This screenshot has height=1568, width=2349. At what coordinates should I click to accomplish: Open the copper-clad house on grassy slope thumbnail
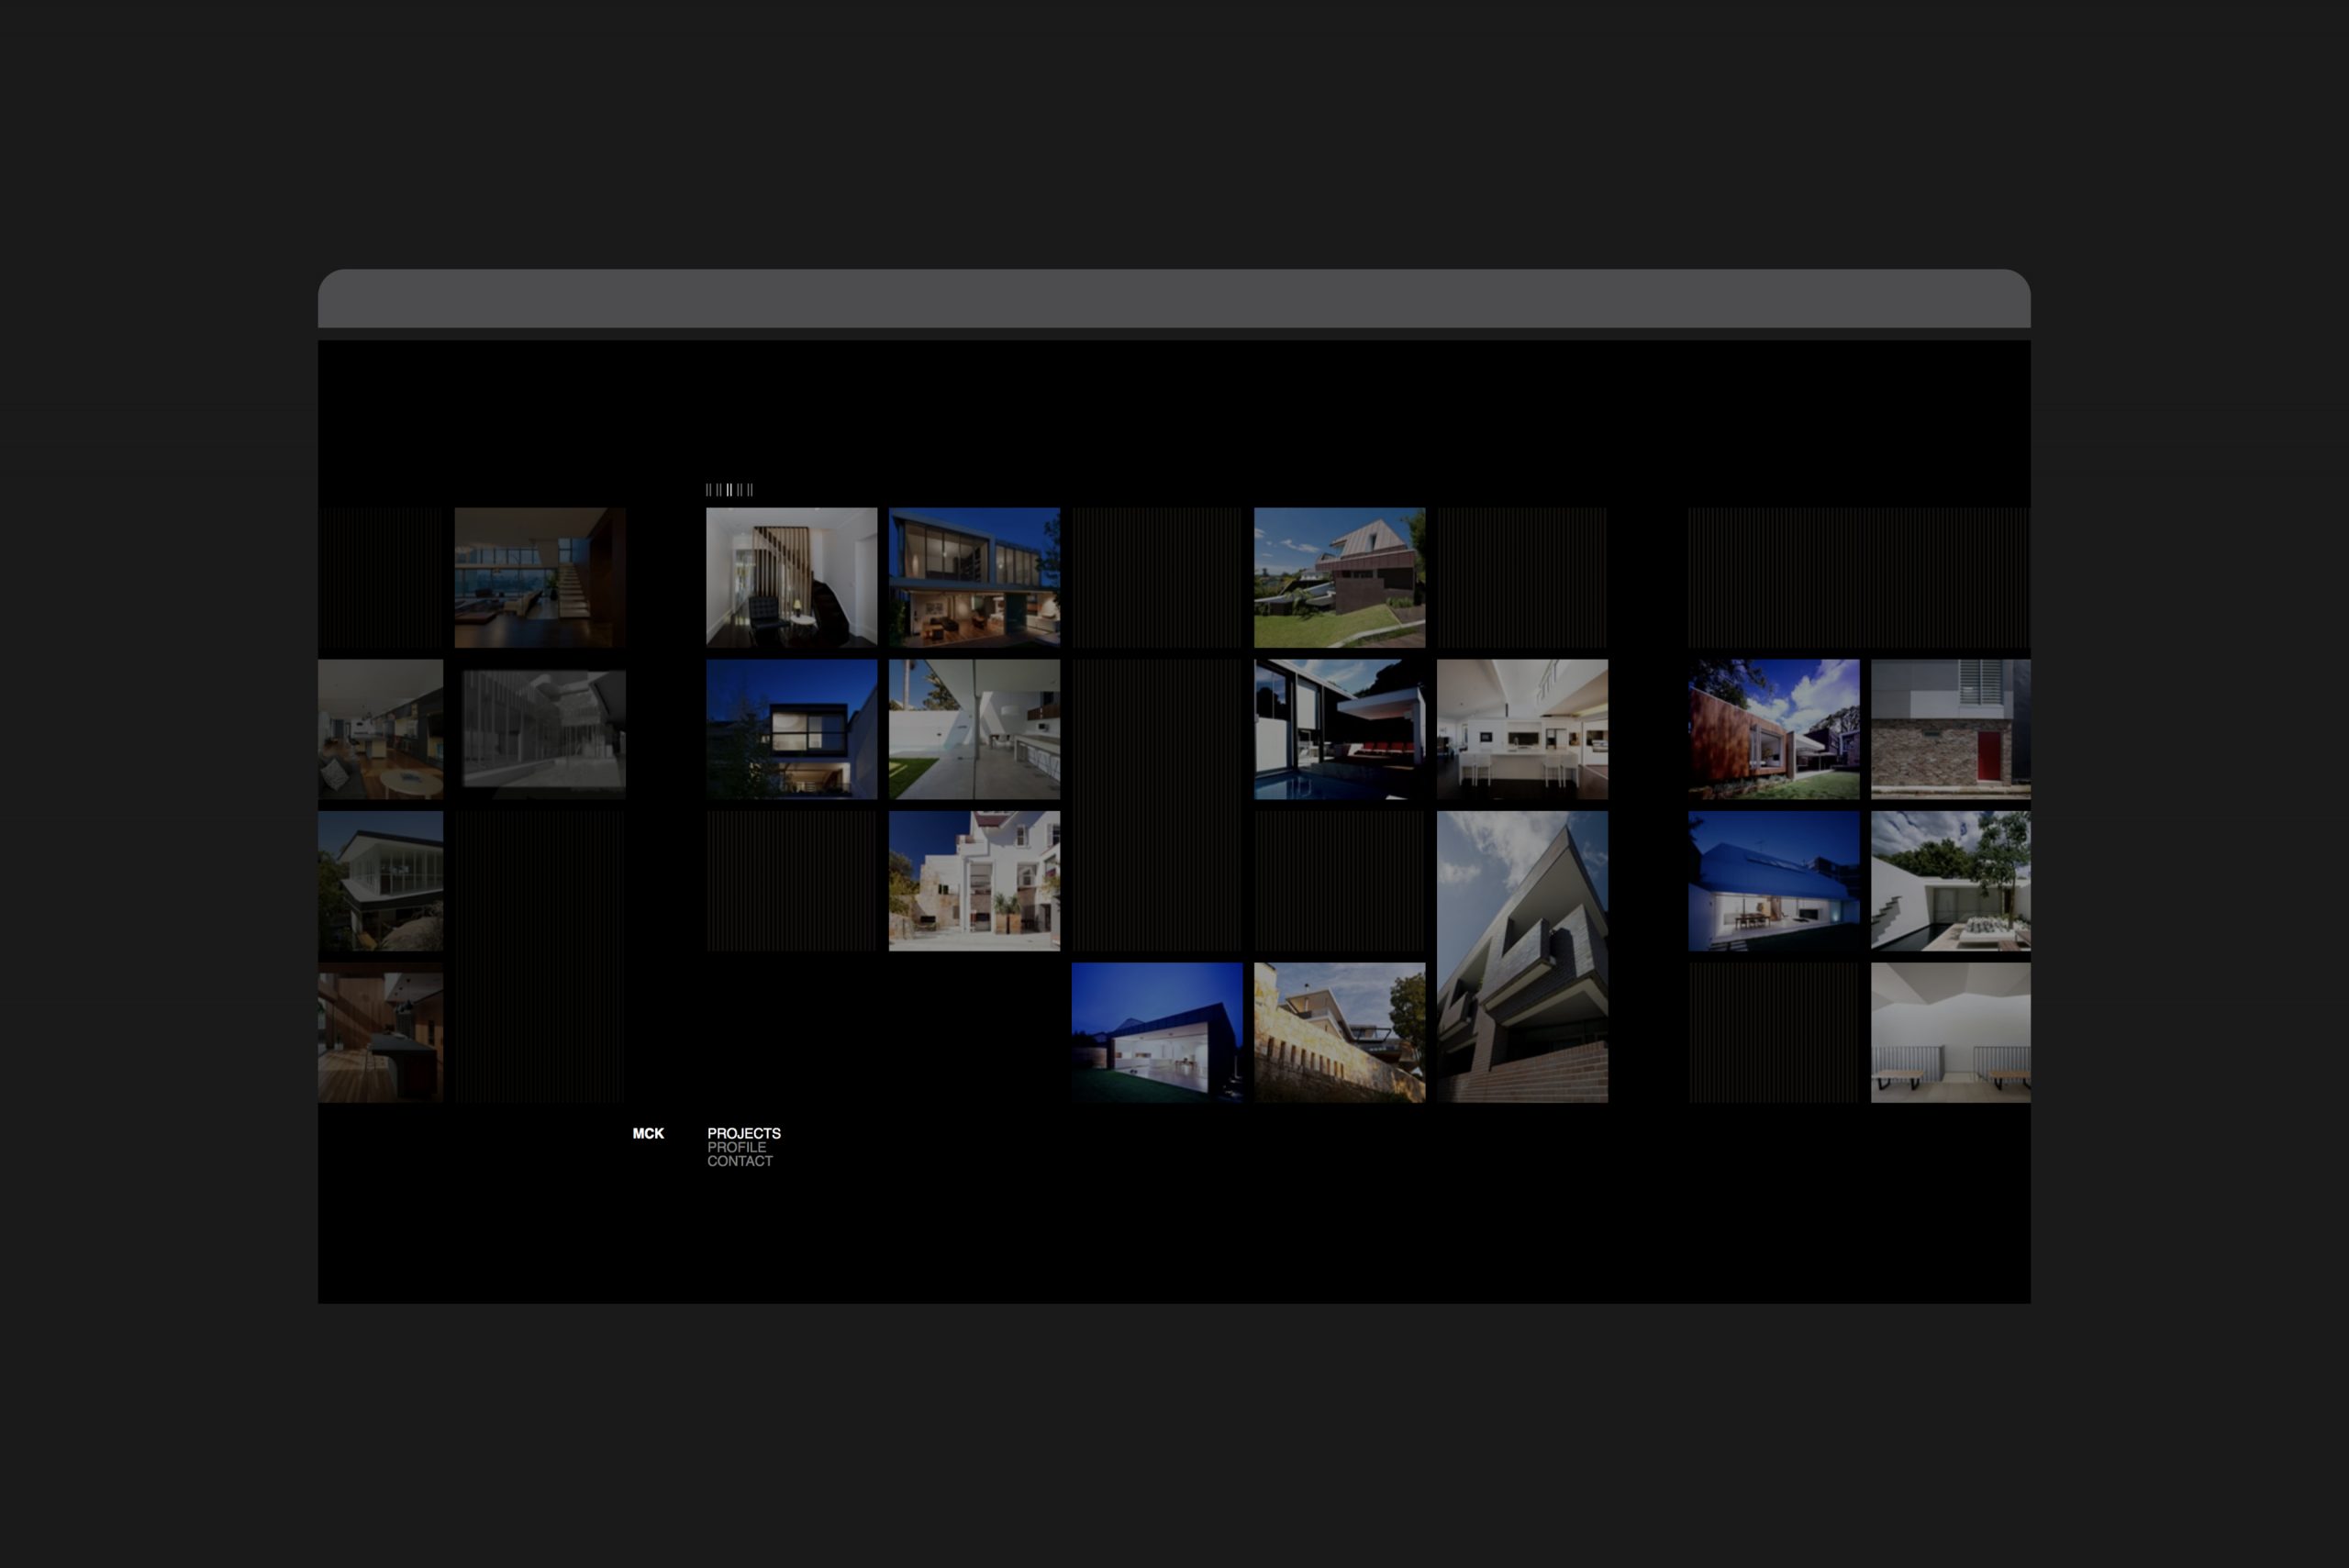[x=1339, y=577]
